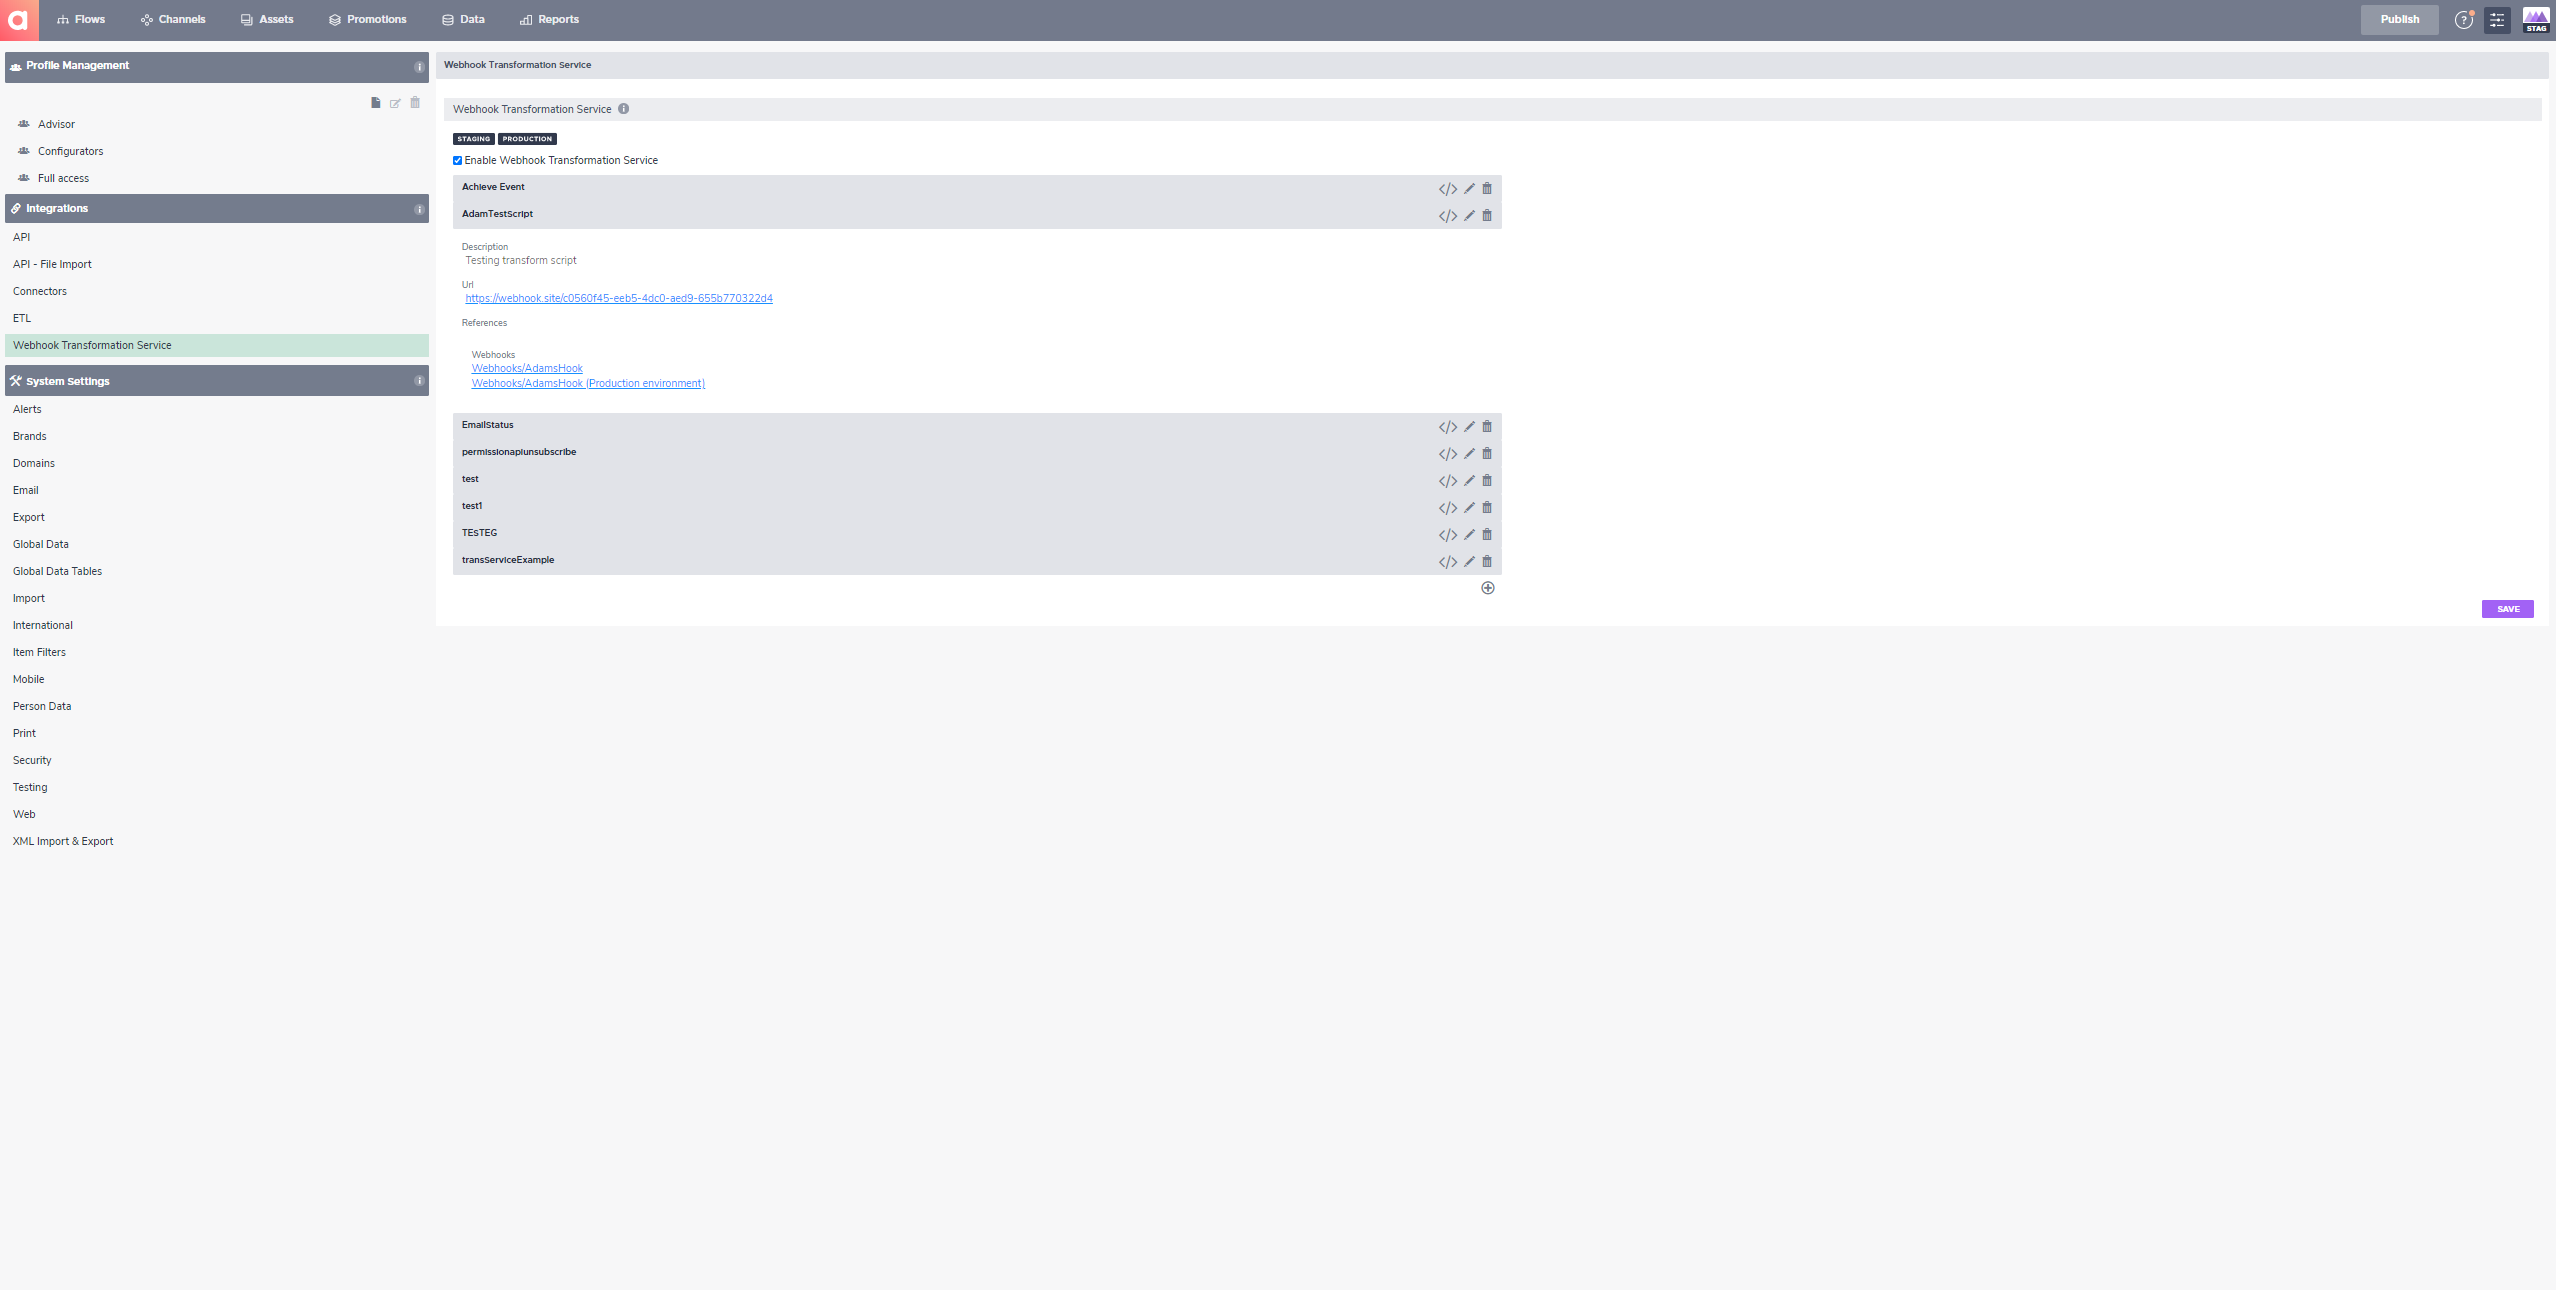Select the Configurators profile
2556x1290 pixels.
click(70, 152)
